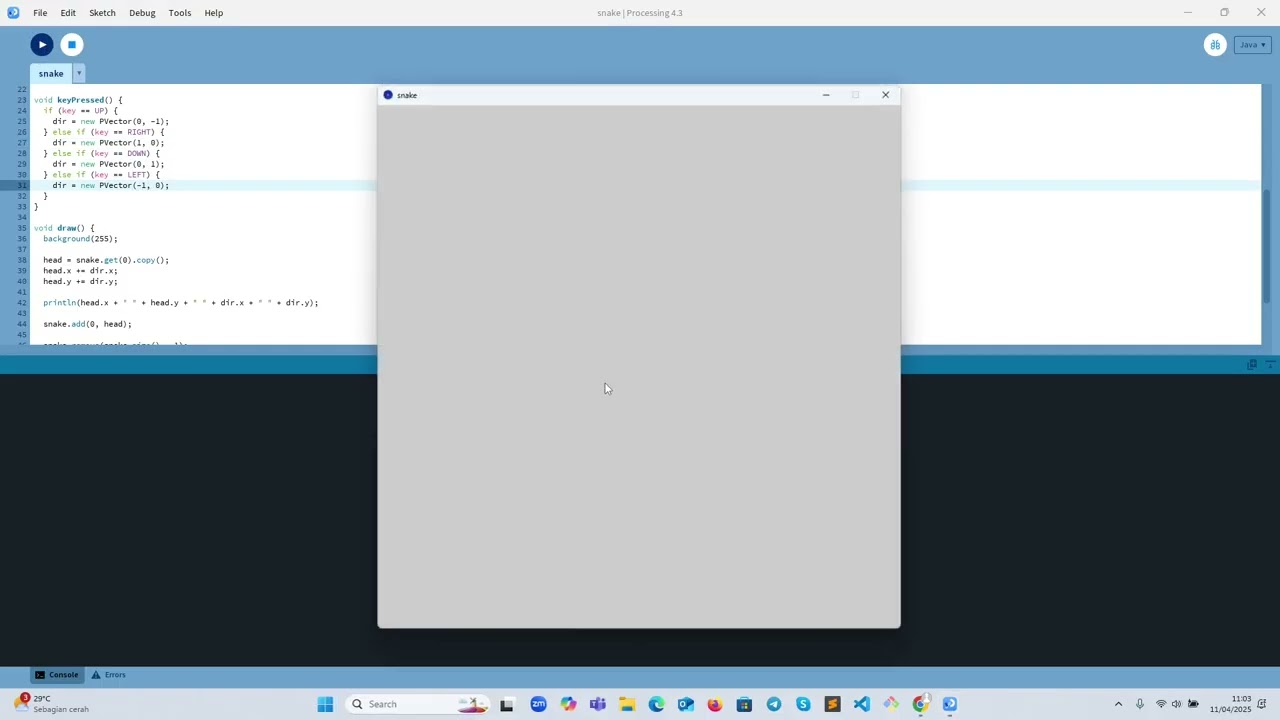Open Skype from the taskbar
This screenshot has width=1280, height=720.
[x=803, y=704]
